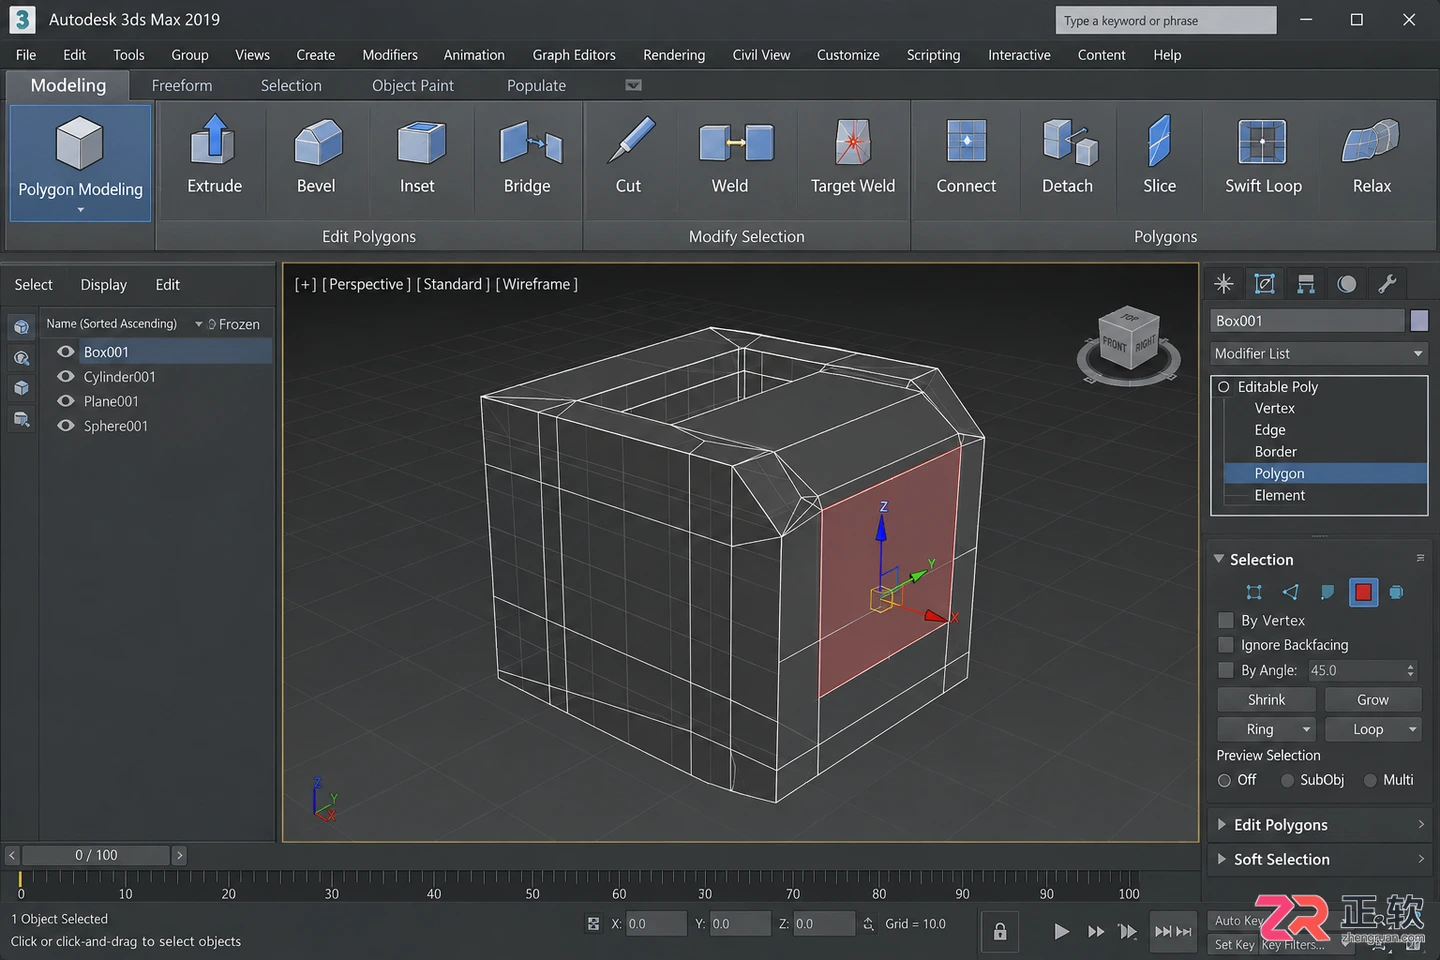The height and width of the screenshot is (960, 1440).
Task: Click the X coordinate input field
Action: (655, 924)
